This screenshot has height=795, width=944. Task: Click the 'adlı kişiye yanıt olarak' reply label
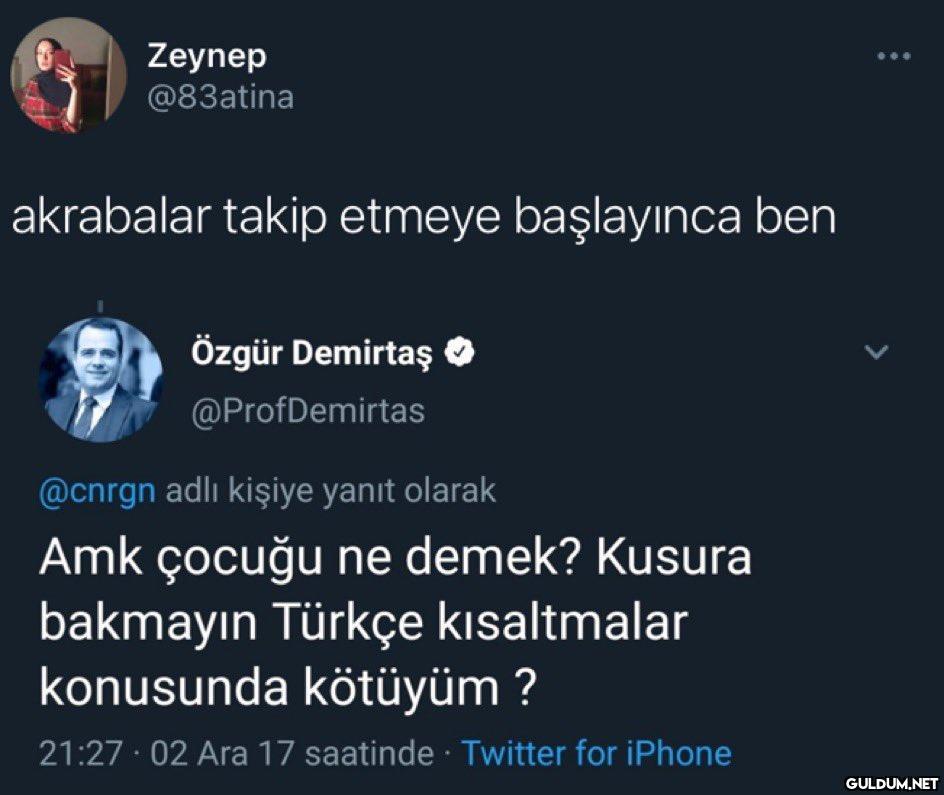click(x=329, y=491)
